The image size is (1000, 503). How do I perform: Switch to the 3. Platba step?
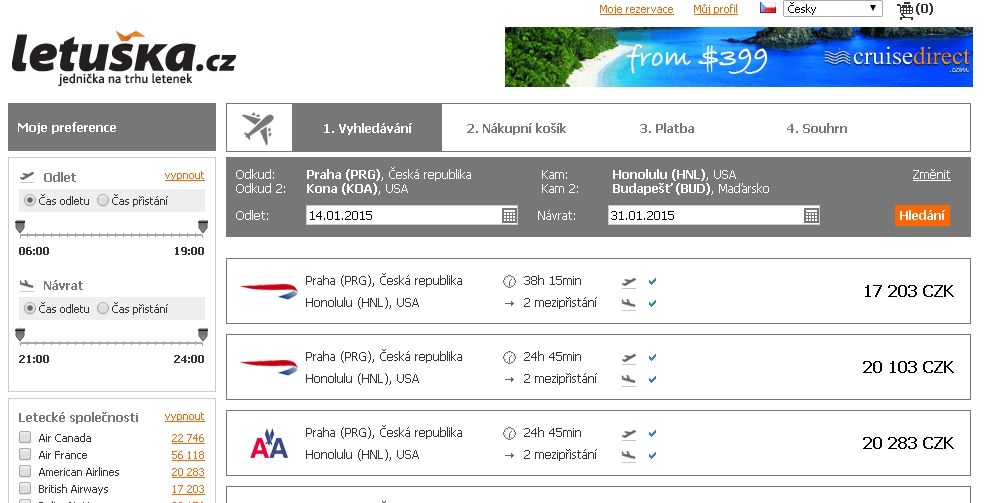[x=666, y=128]
